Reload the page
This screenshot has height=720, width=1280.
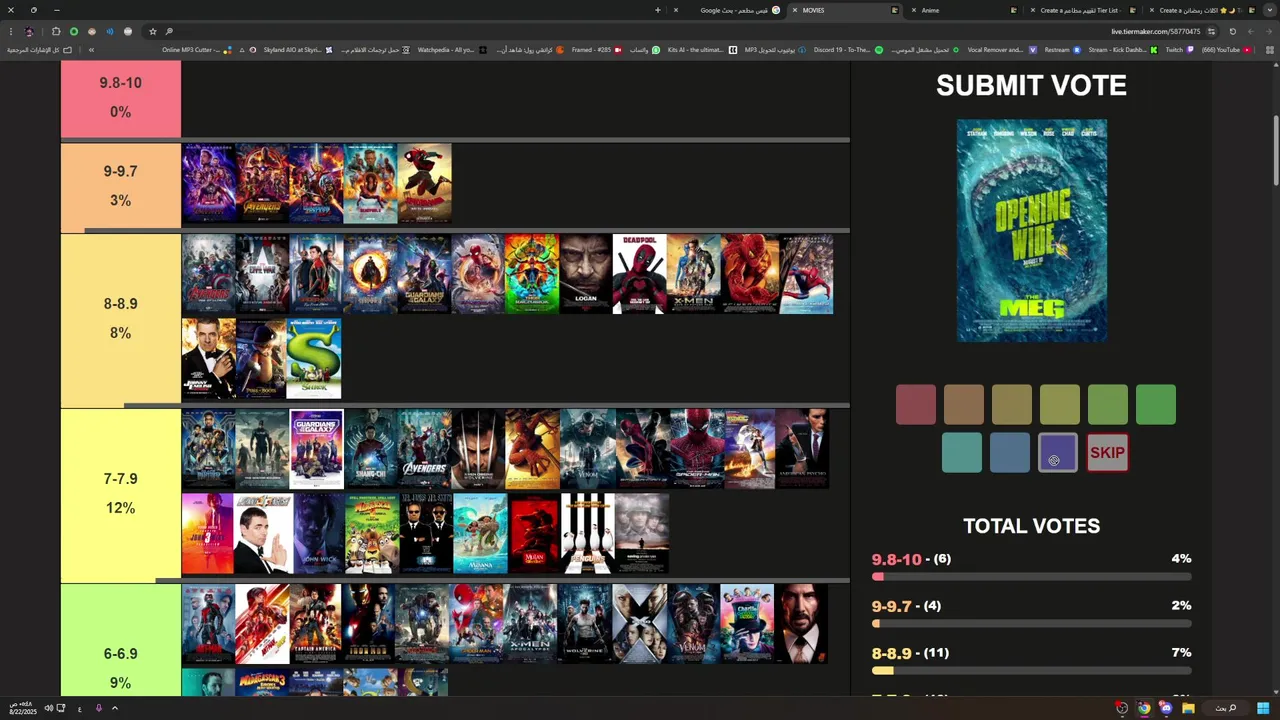[x=1232, y=31]
